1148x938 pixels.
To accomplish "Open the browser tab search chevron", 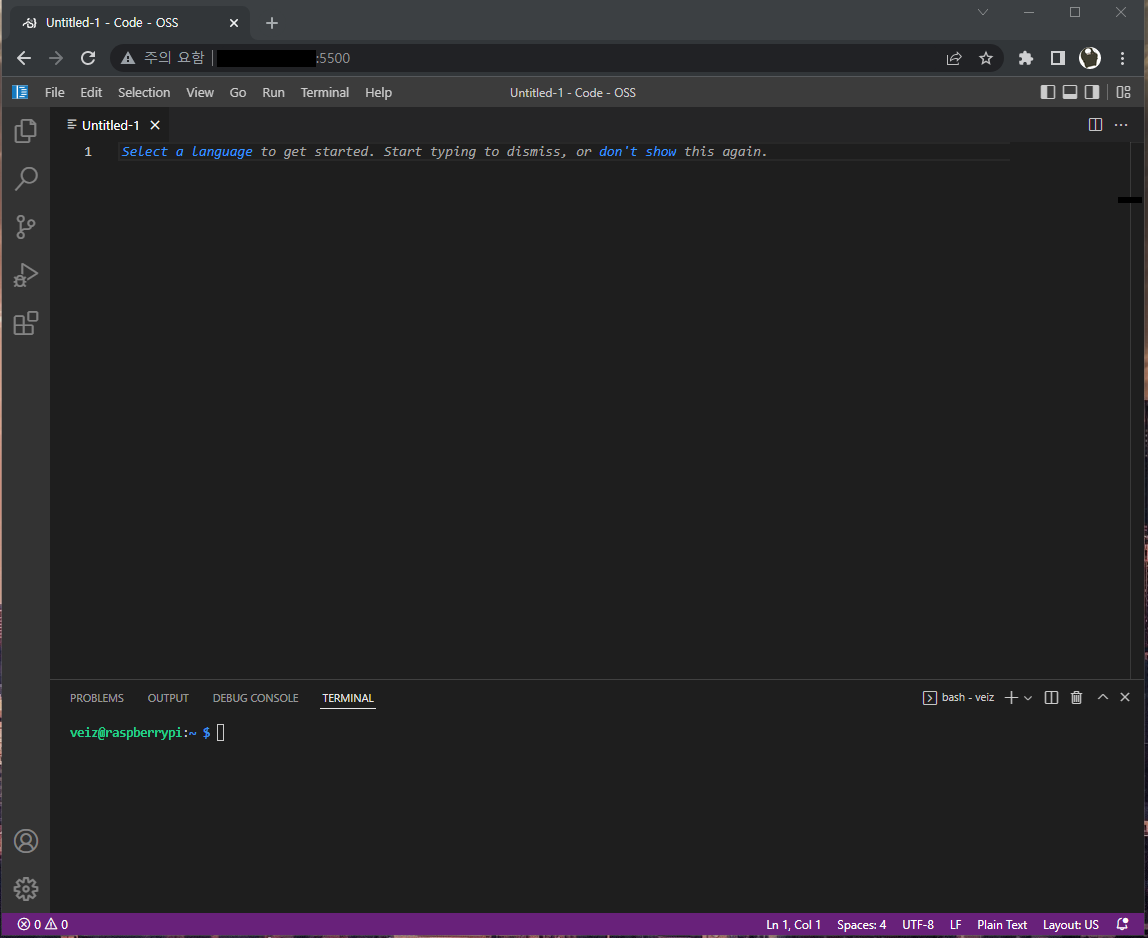I will click(983, 12).
